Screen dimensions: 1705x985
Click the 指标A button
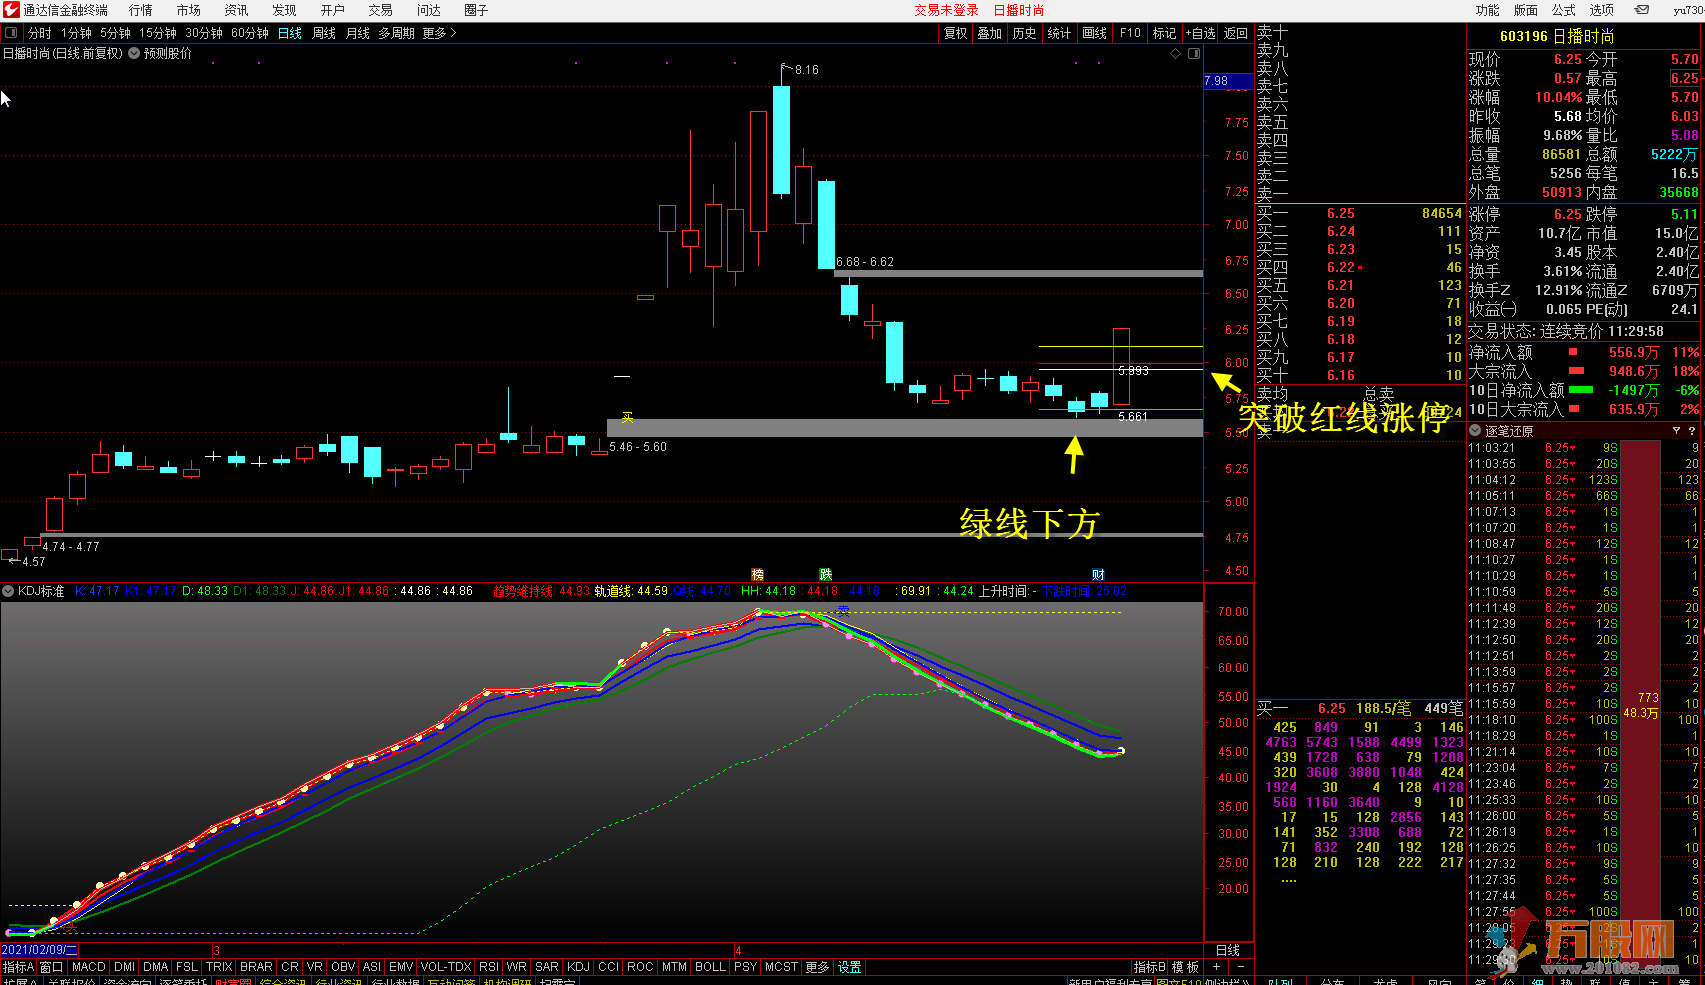click(x=18, y=967)
